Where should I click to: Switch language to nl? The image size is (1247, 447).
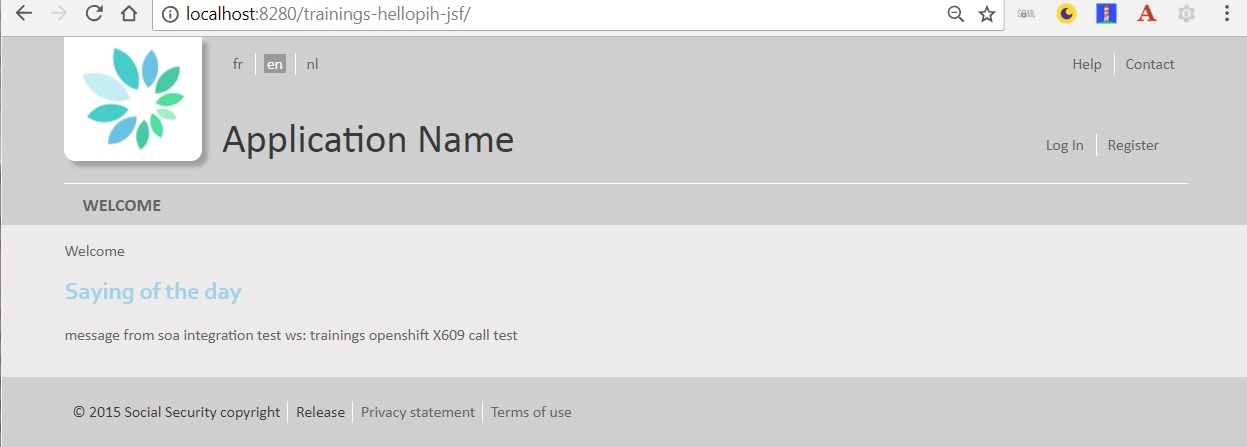[x=313, y=64]
